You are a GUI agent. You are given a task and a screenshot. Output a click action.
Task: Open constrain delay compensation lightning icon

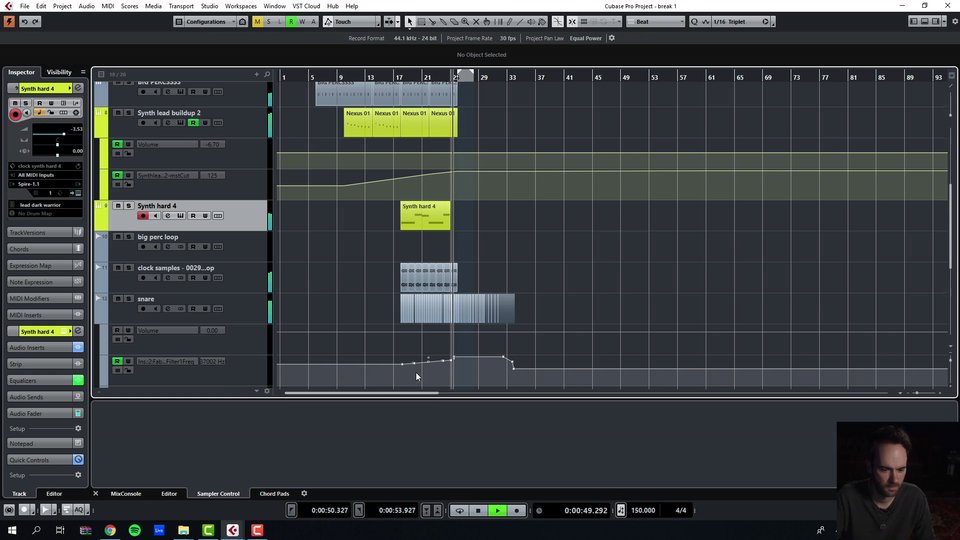click(x=9, y=21)
